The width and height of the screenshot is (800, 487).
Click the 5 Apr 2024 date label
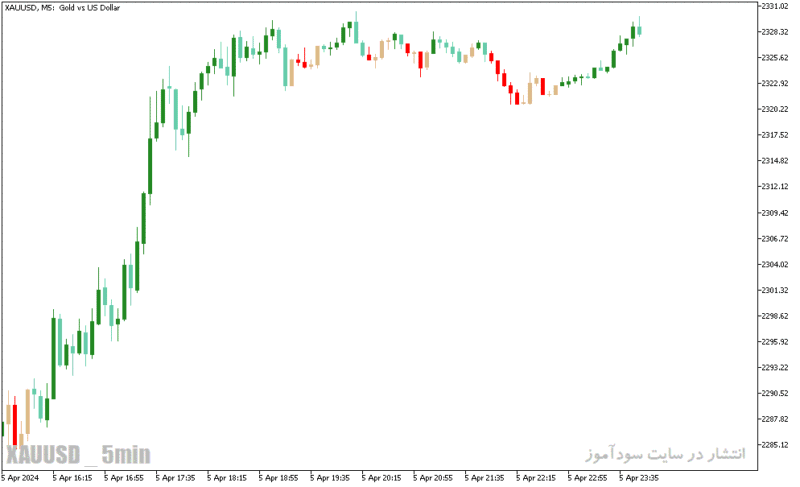pyautogui.click(x=20, y=478)
